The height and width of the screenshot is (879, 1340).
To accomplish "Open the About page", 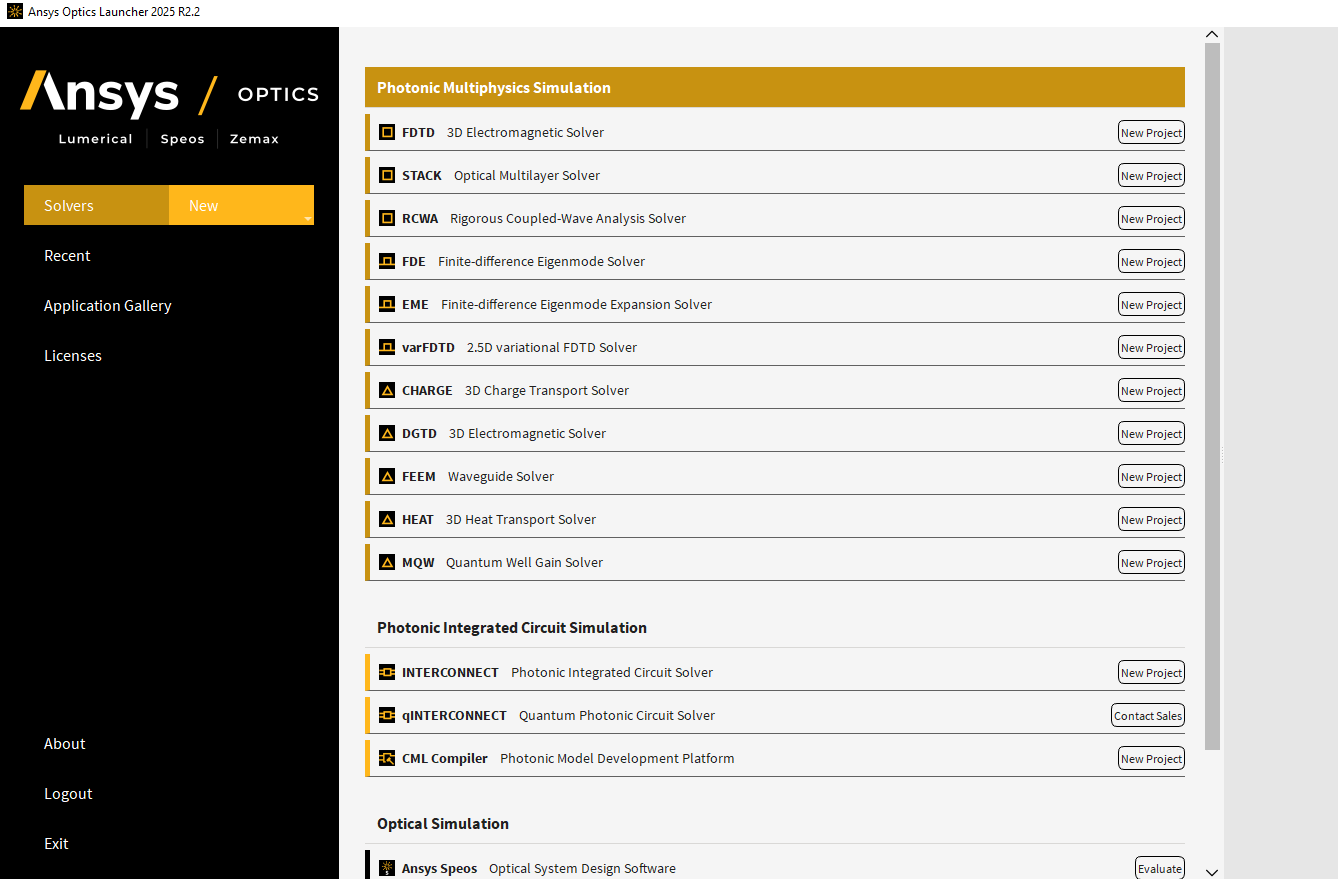I will pos(65,744).
